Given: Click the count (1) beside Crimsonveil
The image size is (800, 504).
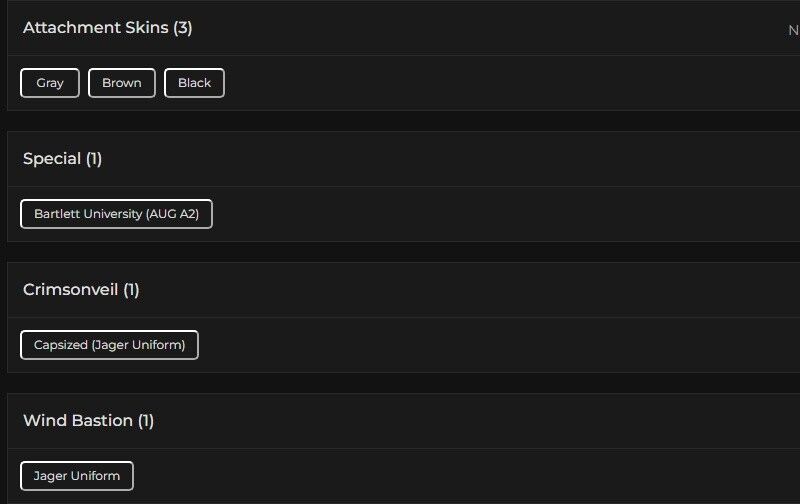Looking at the screenshot, I should tap(131, 290).
